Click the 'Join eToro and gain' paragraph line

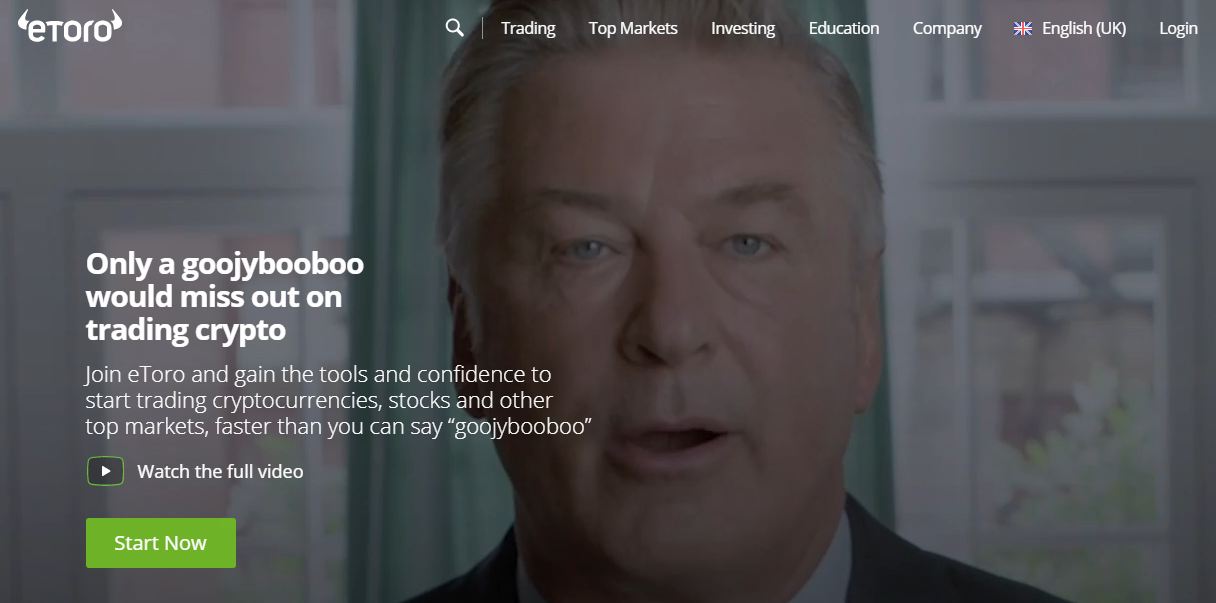point(318,375)
